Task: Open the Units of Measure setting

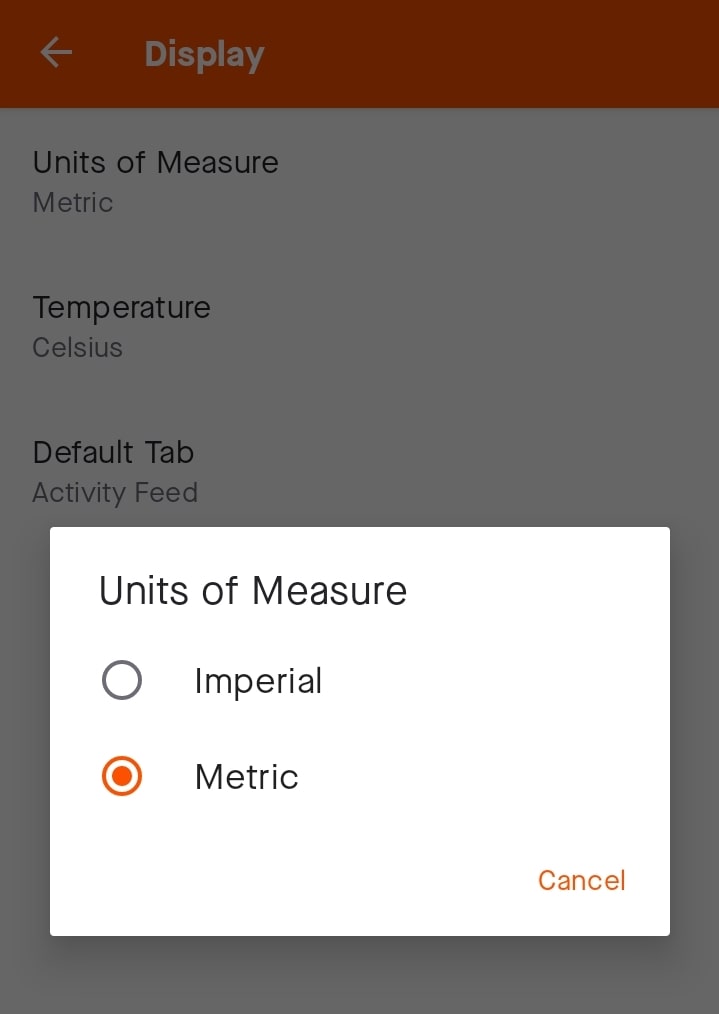Action: (155, 163)
